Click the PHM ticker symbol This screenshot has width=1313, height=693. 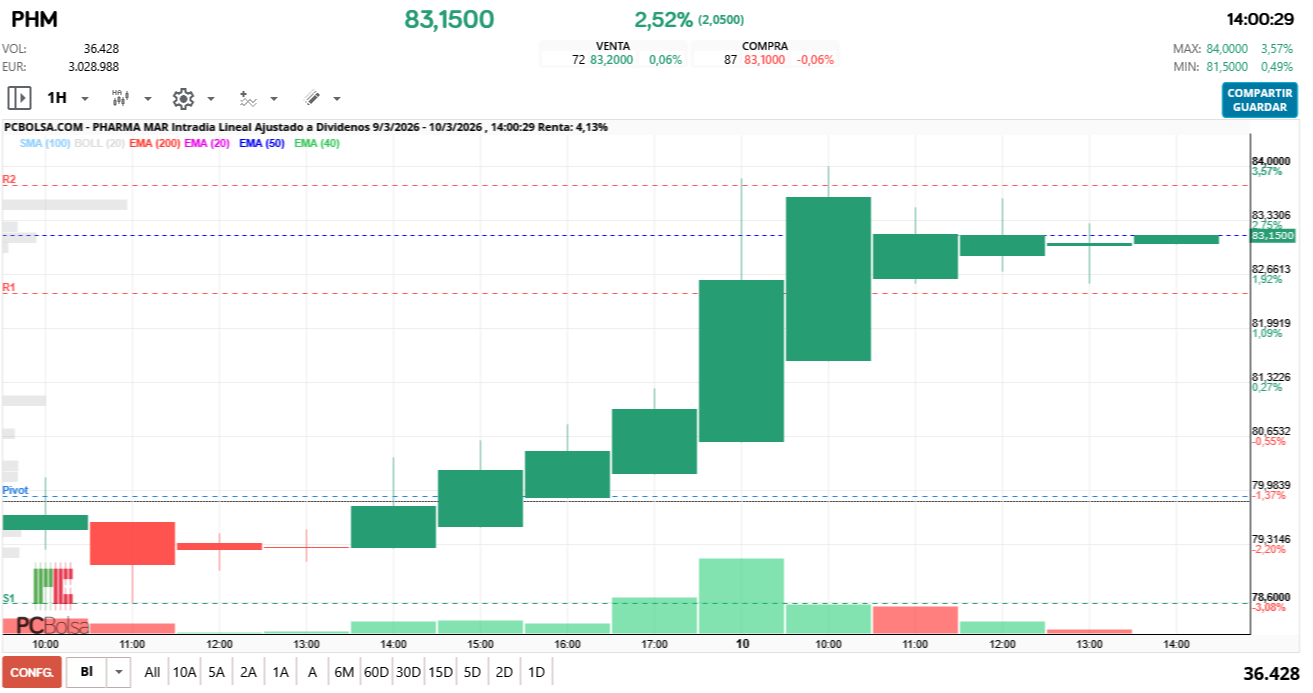[x=34, y=19]
